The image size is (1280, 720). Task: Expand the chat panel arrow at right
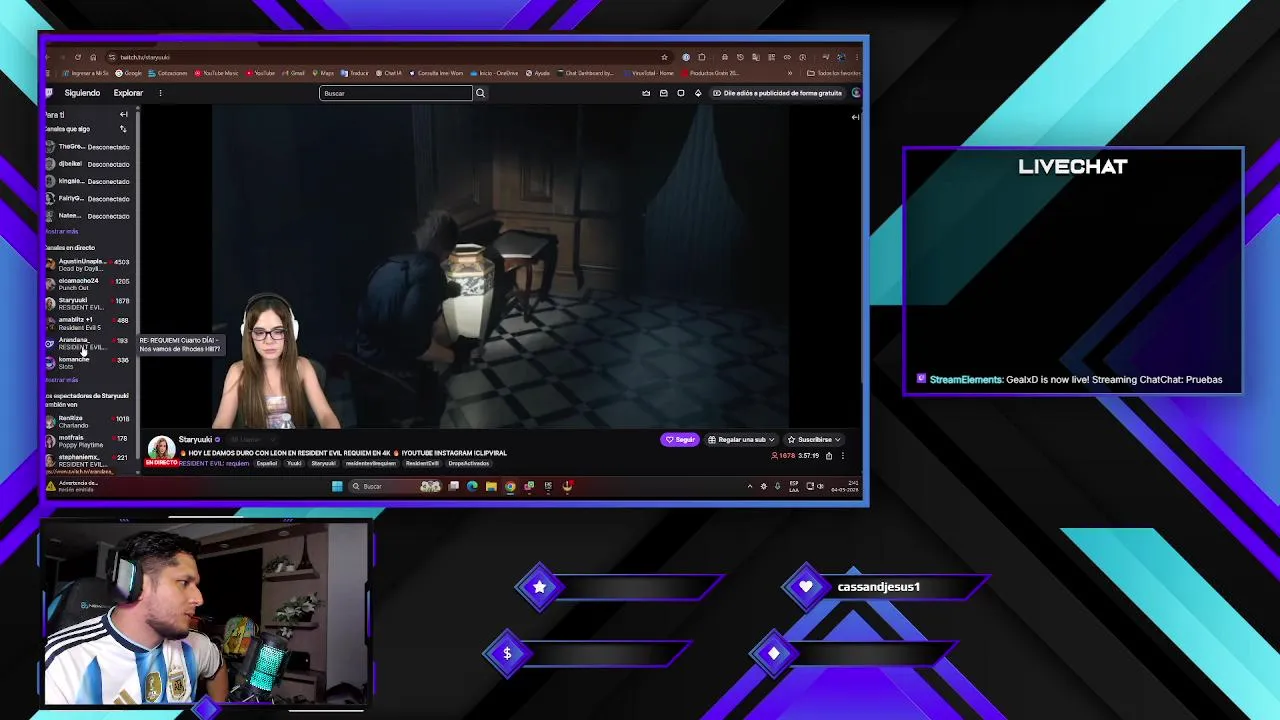[x=855, y=117]
